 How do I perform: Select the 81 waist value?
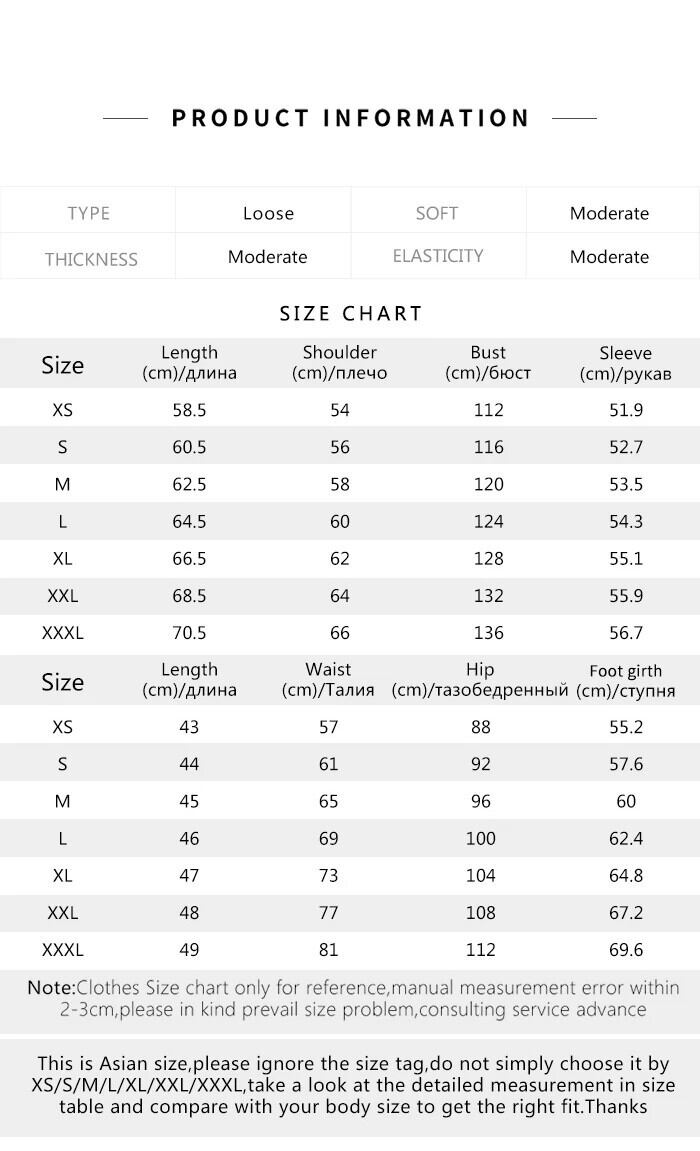pos(328,950)
